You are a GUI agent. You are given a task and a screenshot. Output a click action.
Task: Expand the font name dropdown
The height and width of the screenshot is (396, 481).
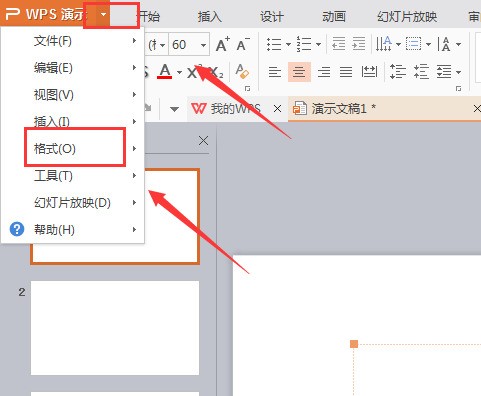pos(162,45)
